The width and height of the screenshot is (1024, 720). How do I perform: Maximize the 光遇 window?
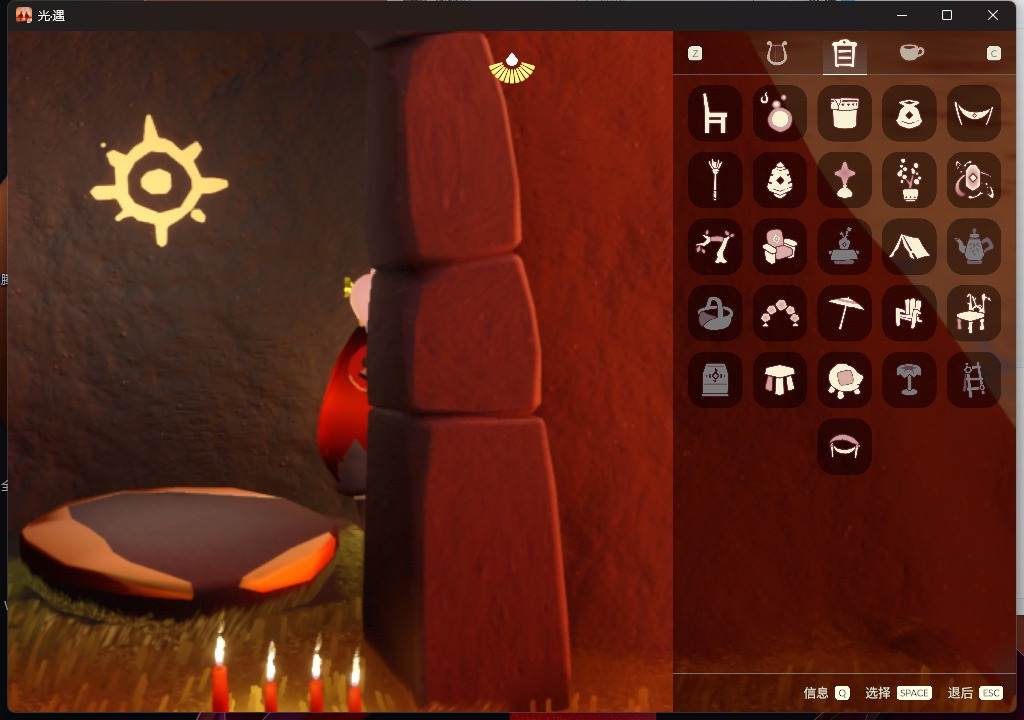click(x=947, y=15)
